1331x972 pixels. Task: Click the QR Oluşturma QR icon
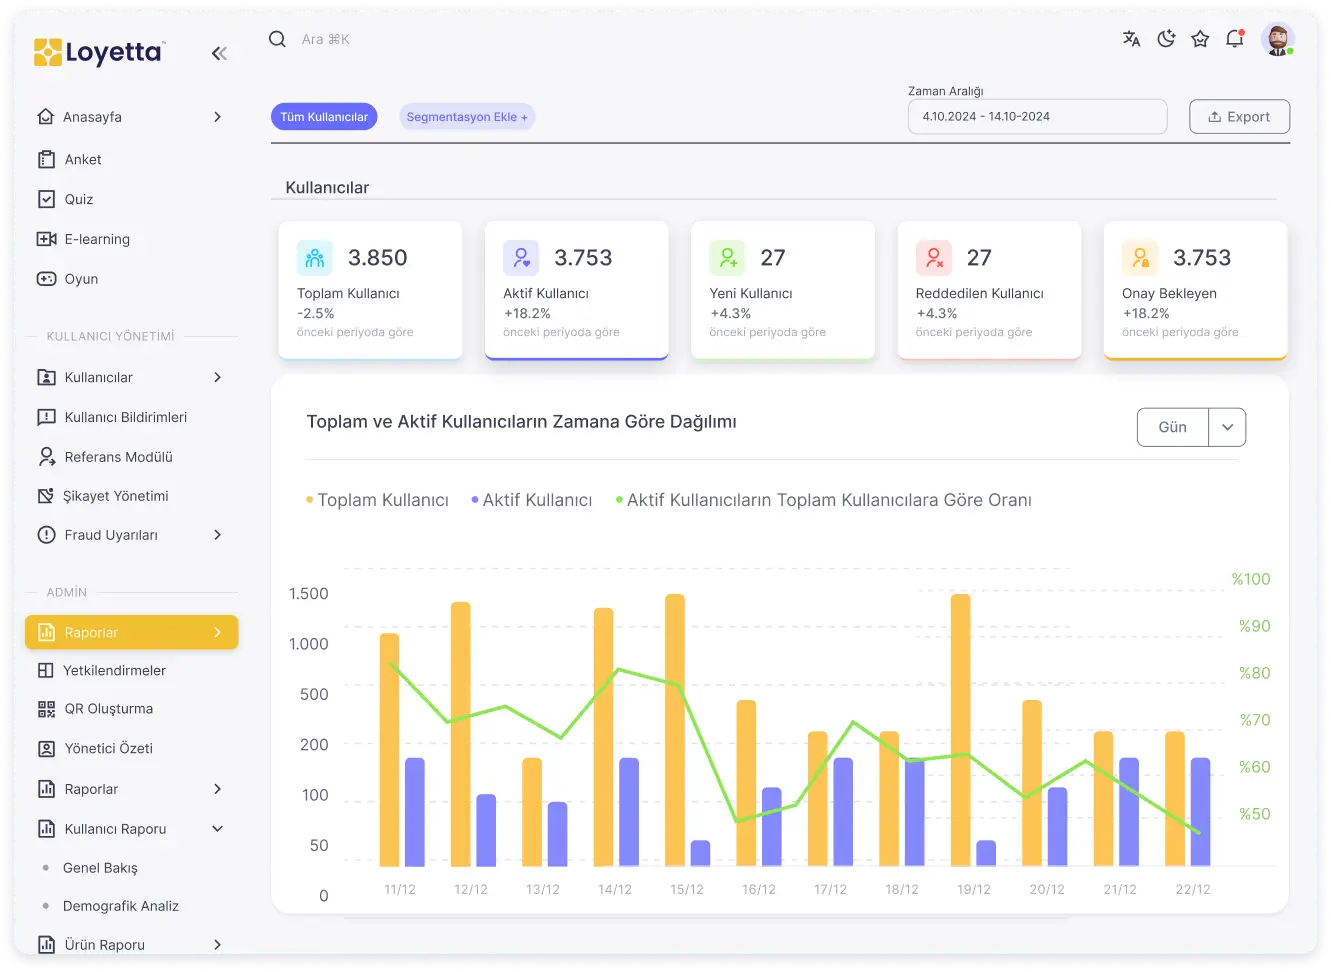(46, 709)
